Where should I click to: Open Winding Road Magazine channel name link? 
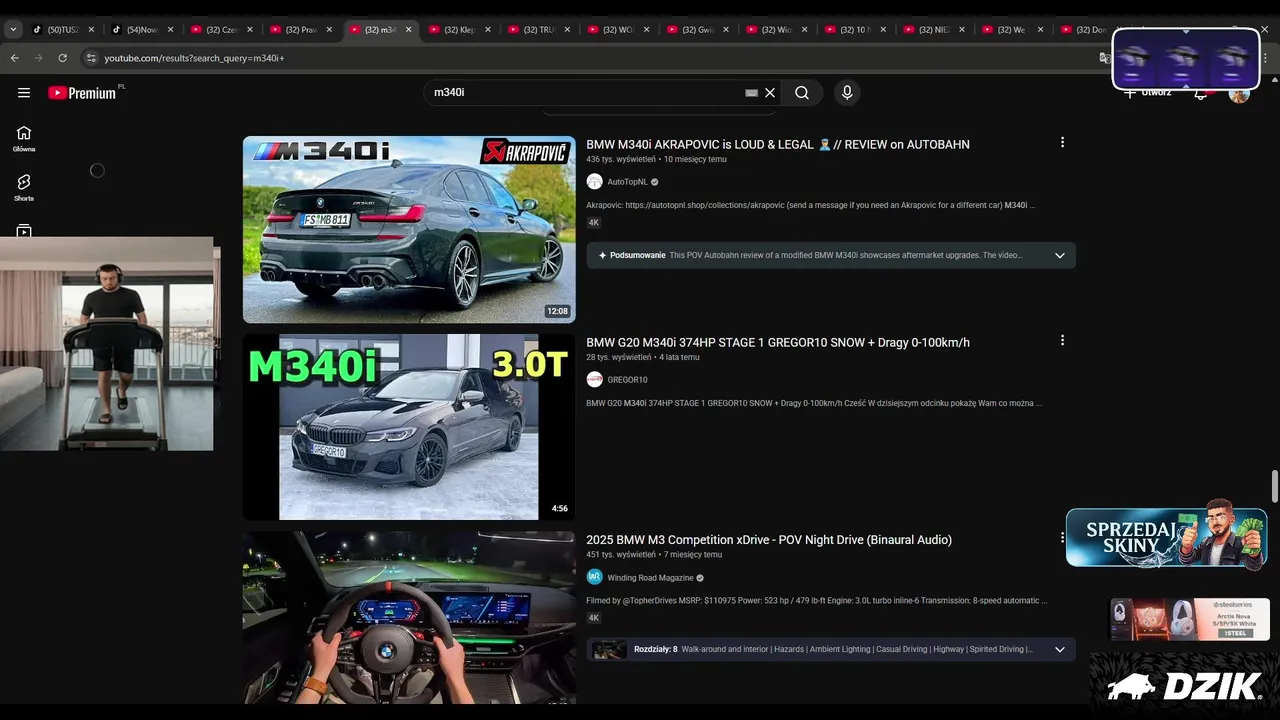[650, 578]
